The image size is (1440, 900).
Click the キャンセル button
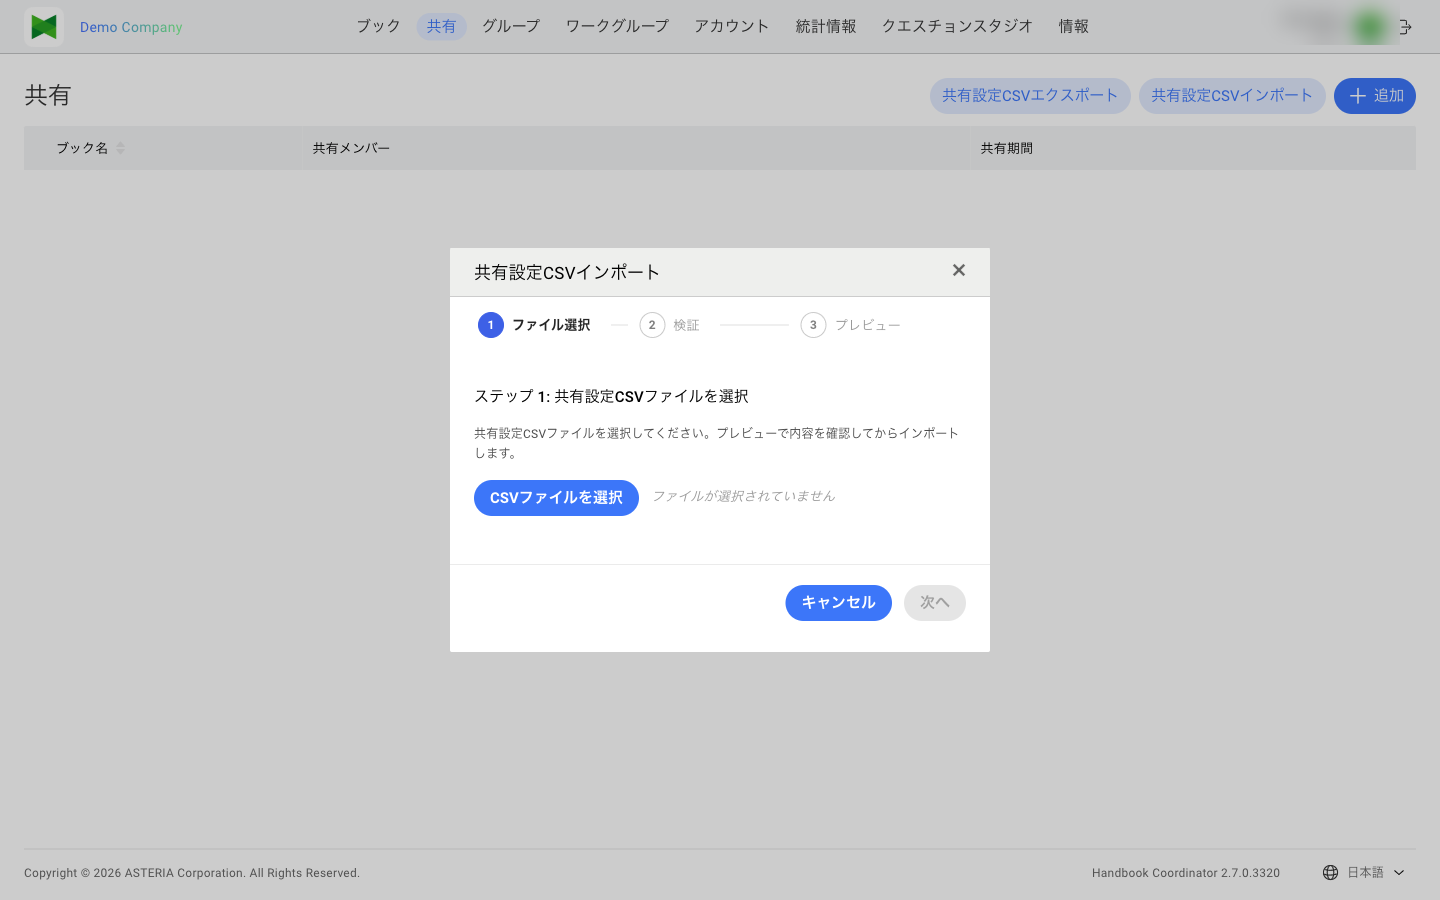(838, 603)
